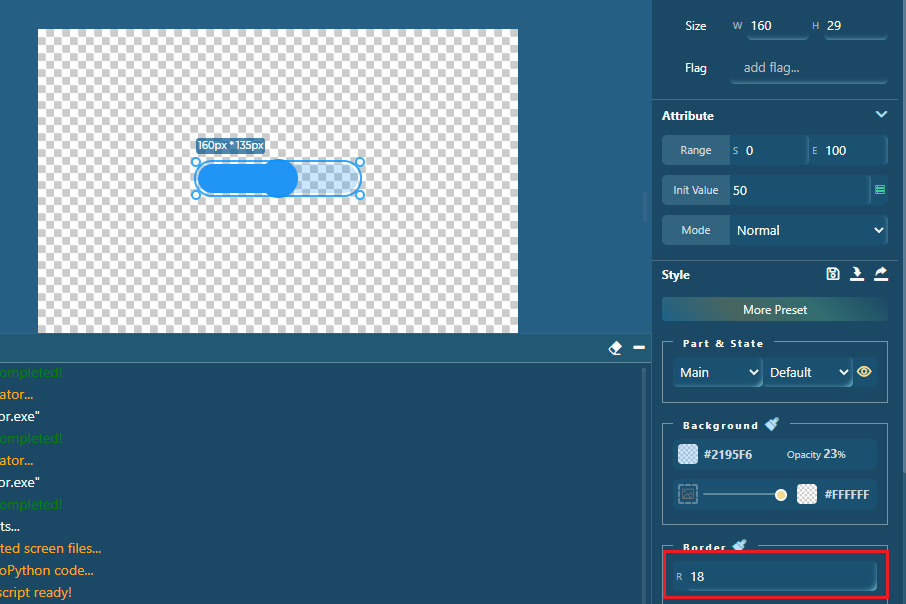Click the #2195F6 hex color text
The height and width of the screenshot is (604, 906).
coord(728,455)
